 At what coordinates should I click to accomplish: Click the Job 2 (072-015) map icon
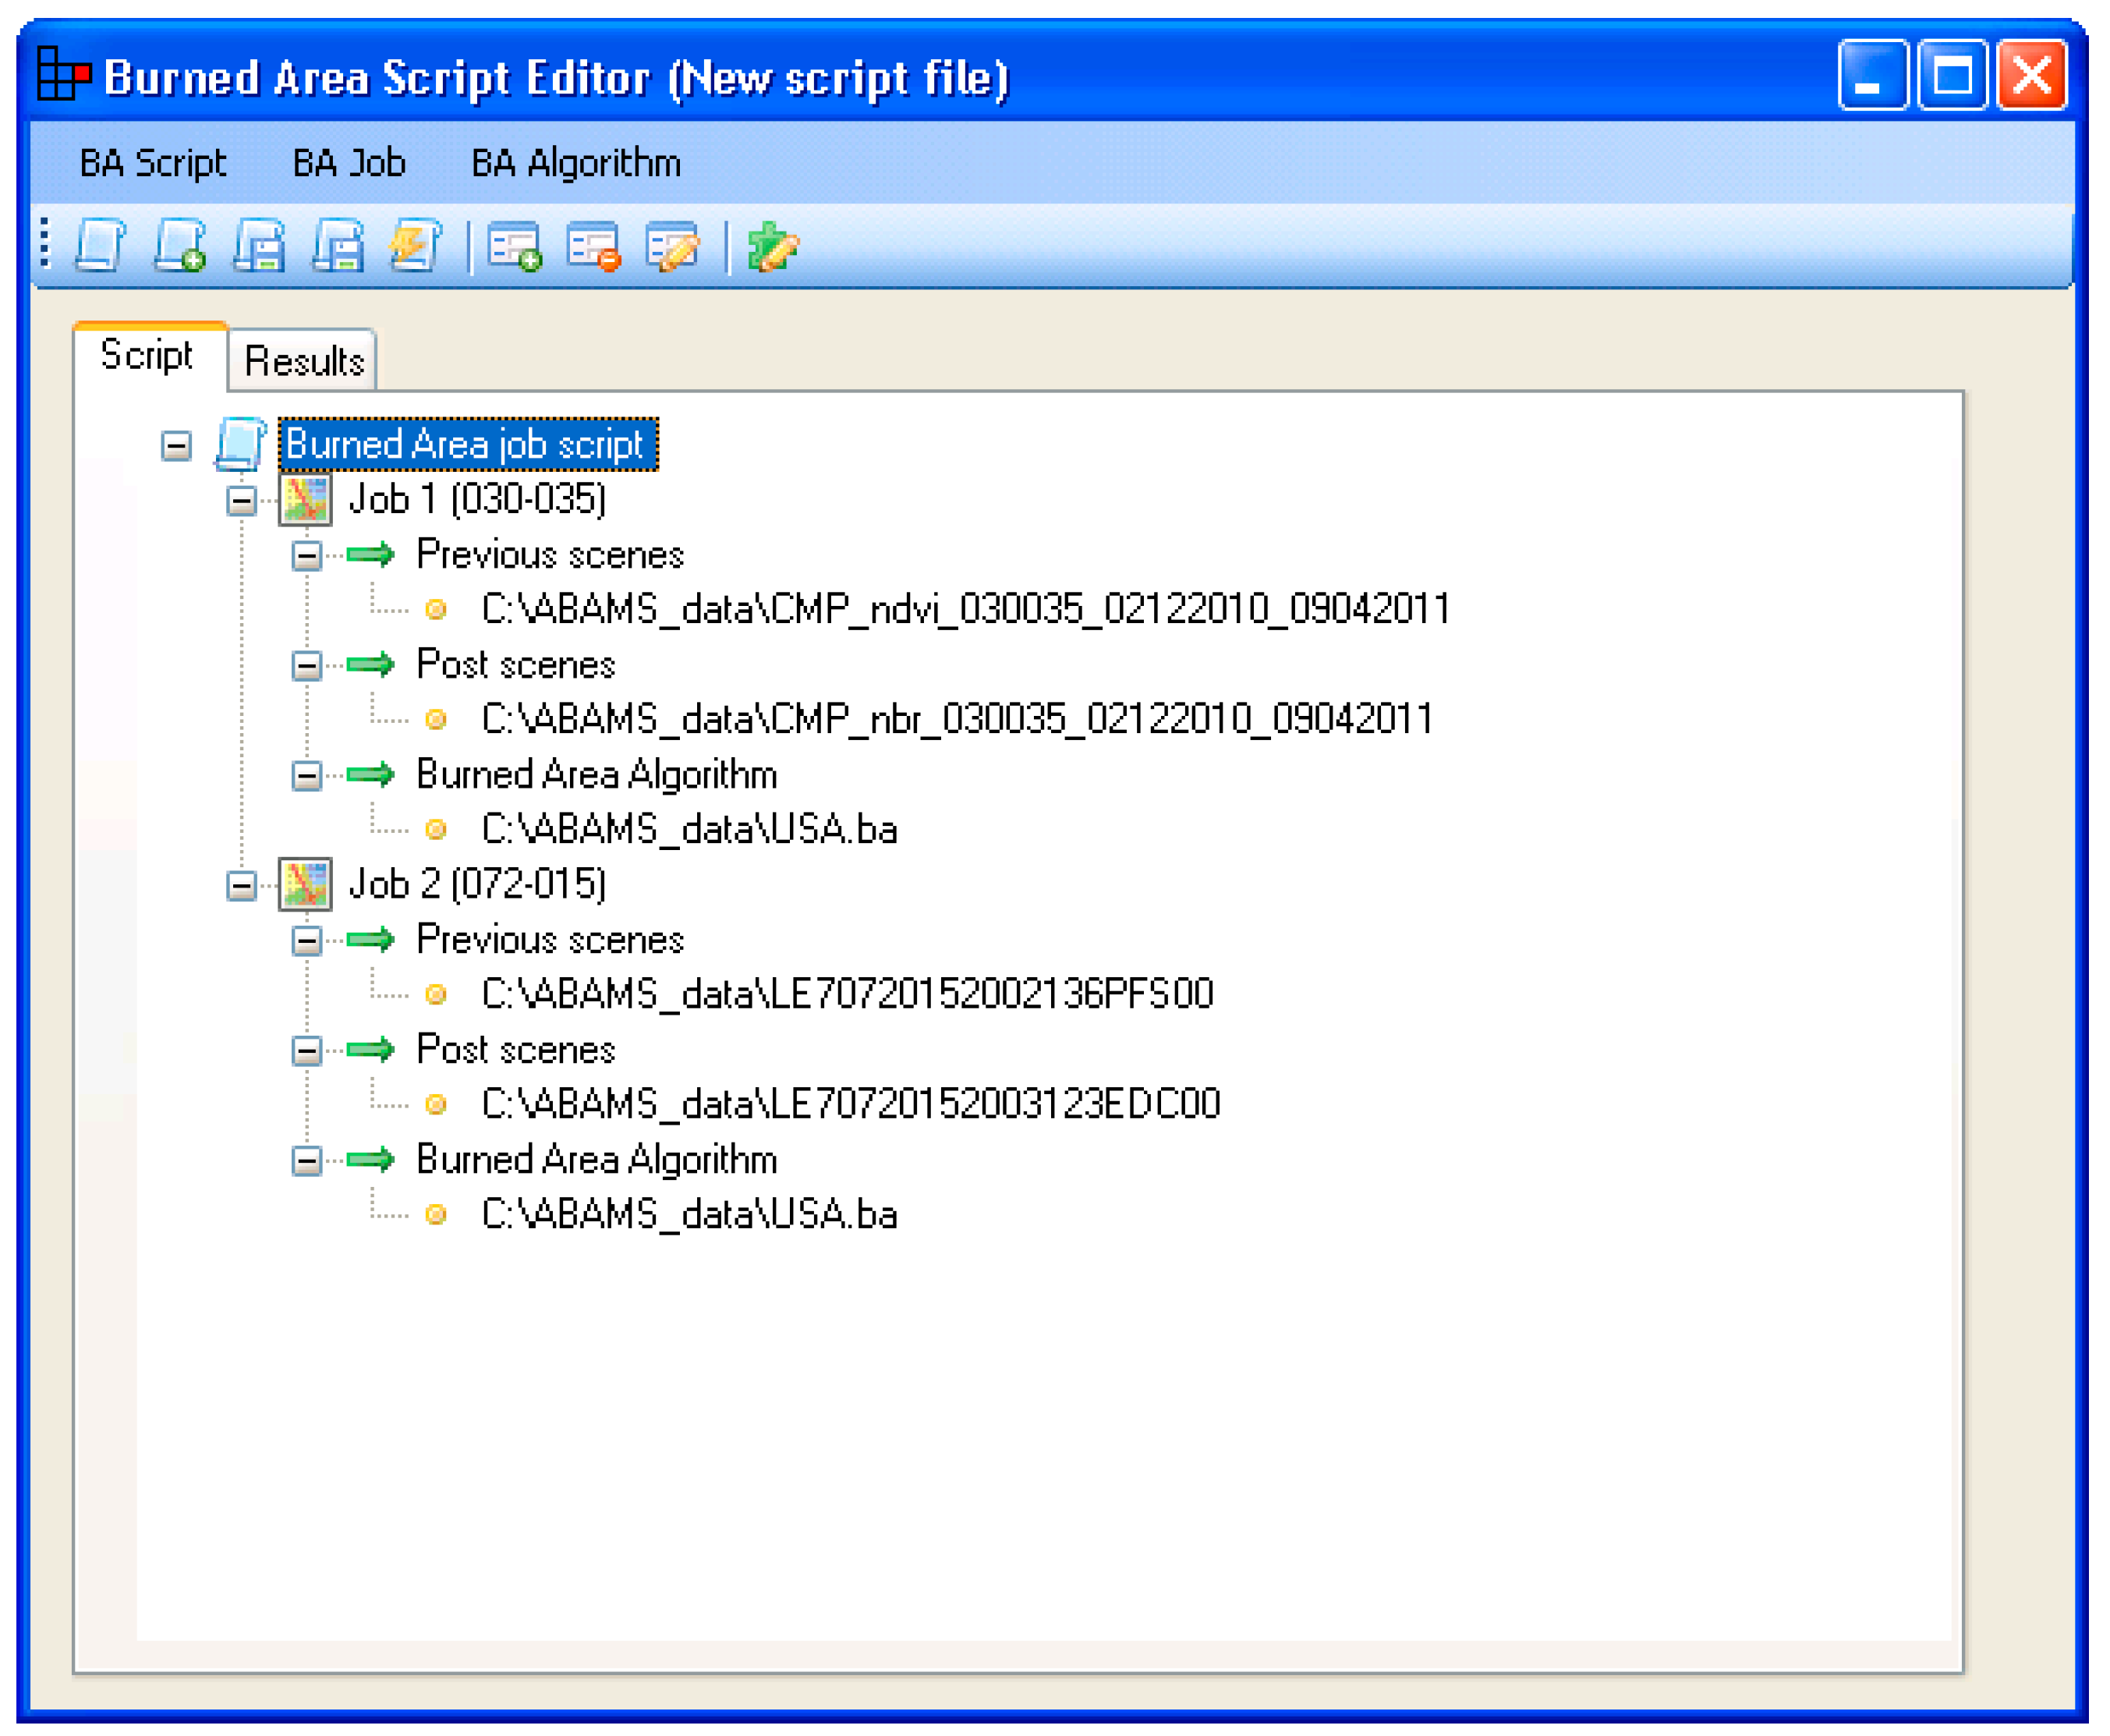pyautogui.click(x=305, y=885)
